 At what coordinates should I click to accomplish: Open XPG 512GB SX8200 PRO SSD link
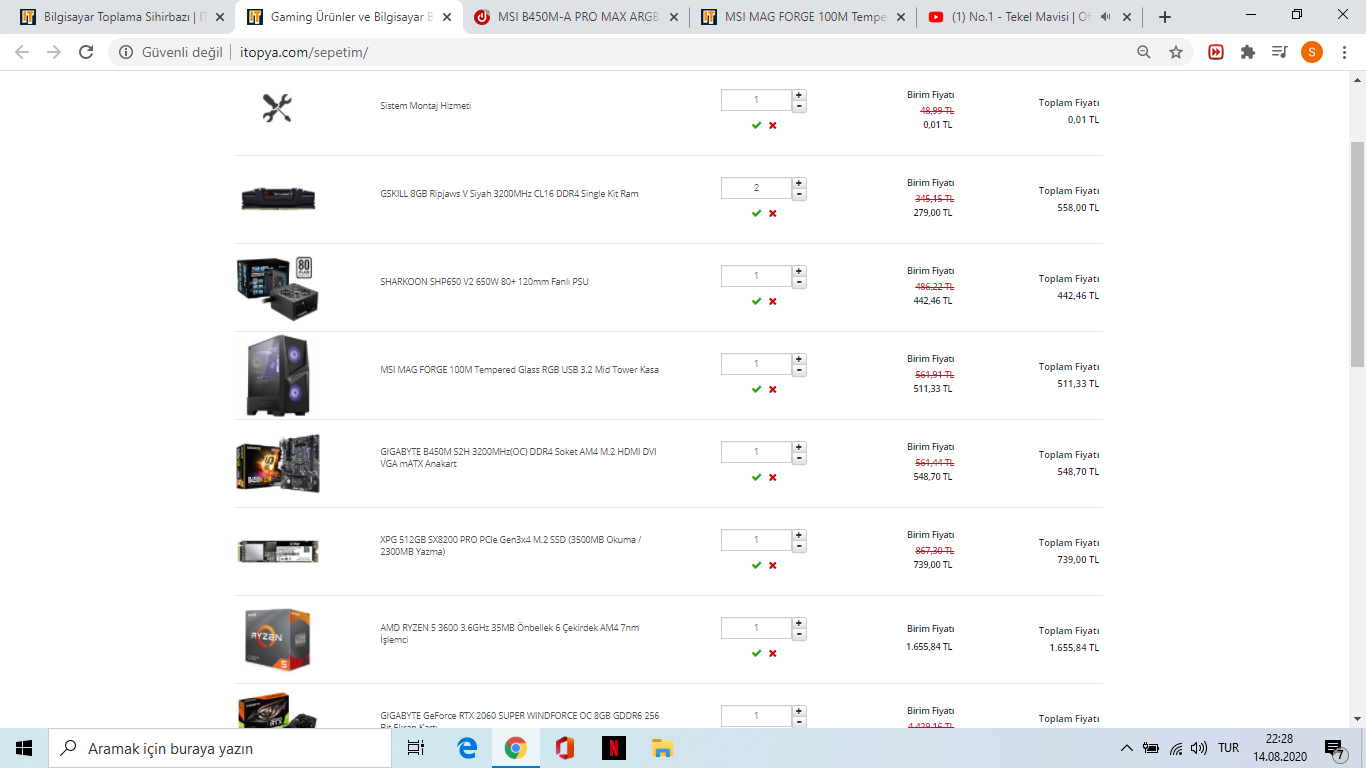click(510, 546)
